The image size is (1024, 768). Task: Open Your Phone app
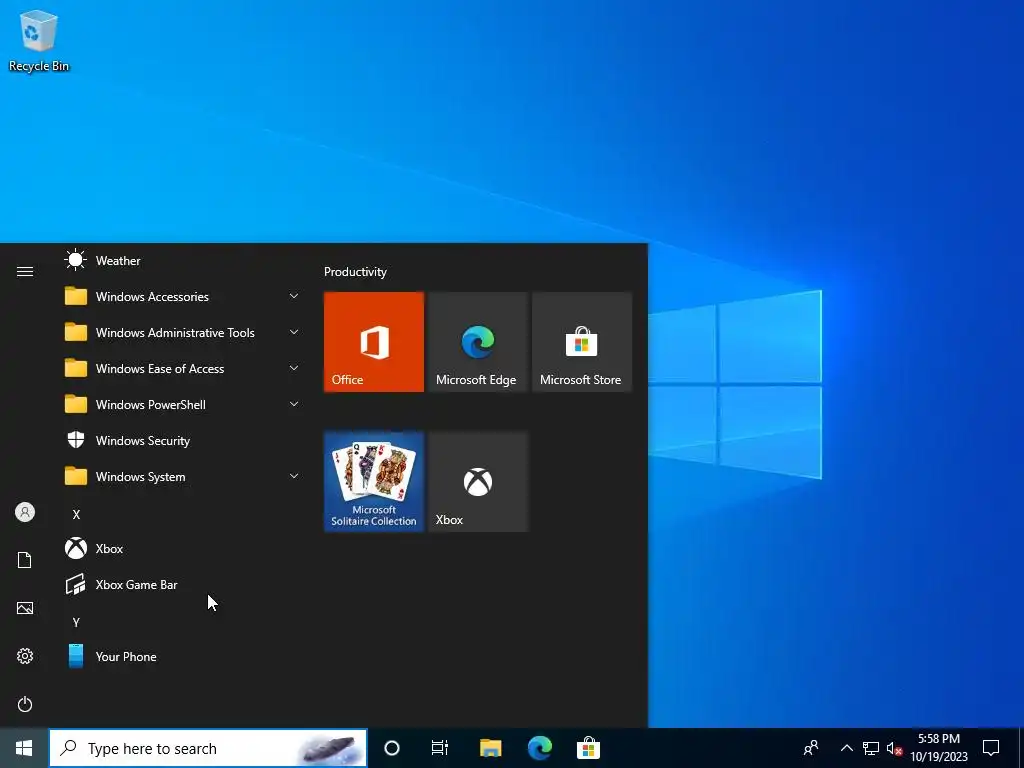tap(182, 656)
